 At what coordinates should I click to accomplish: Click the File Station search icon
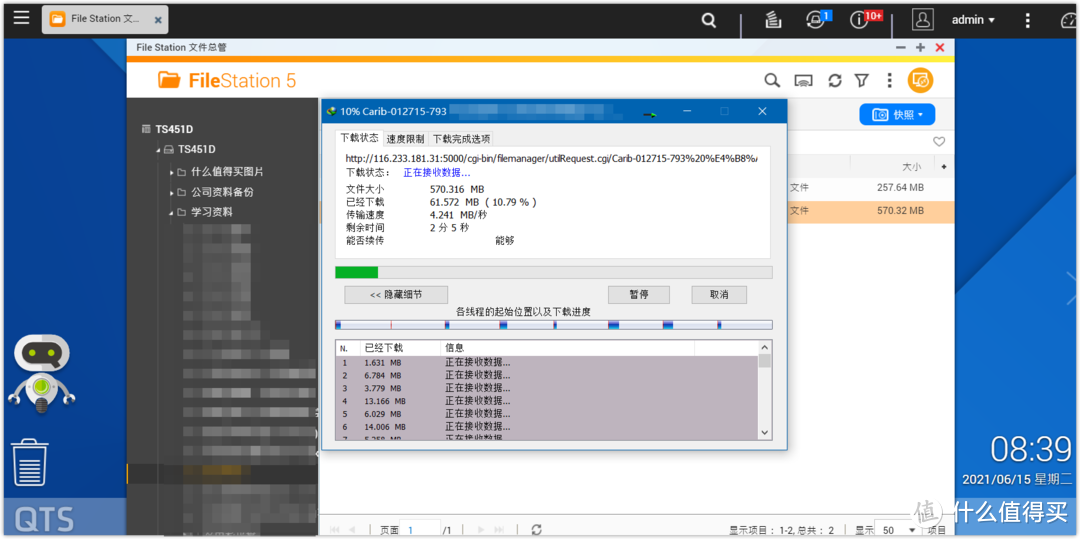(772, 81)
